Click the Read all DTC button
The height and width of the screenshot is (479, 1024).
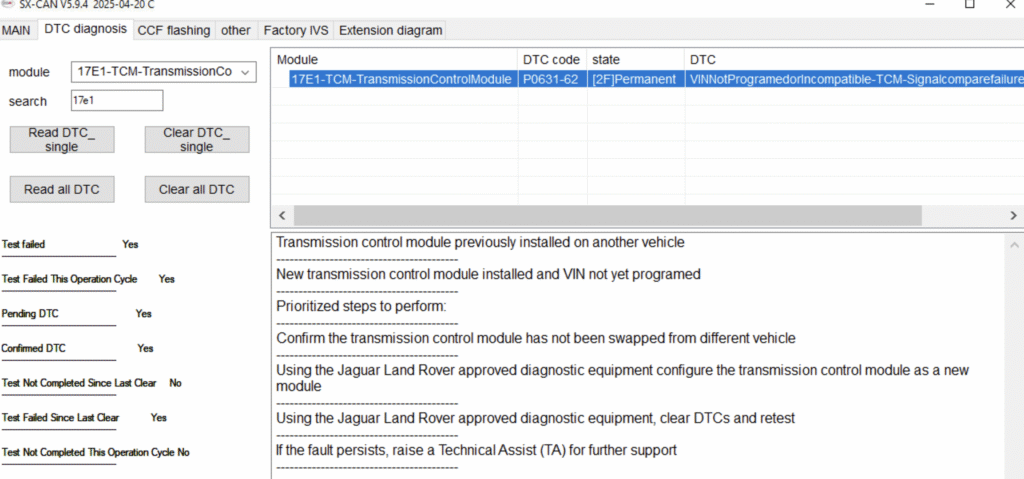point(62,190)
